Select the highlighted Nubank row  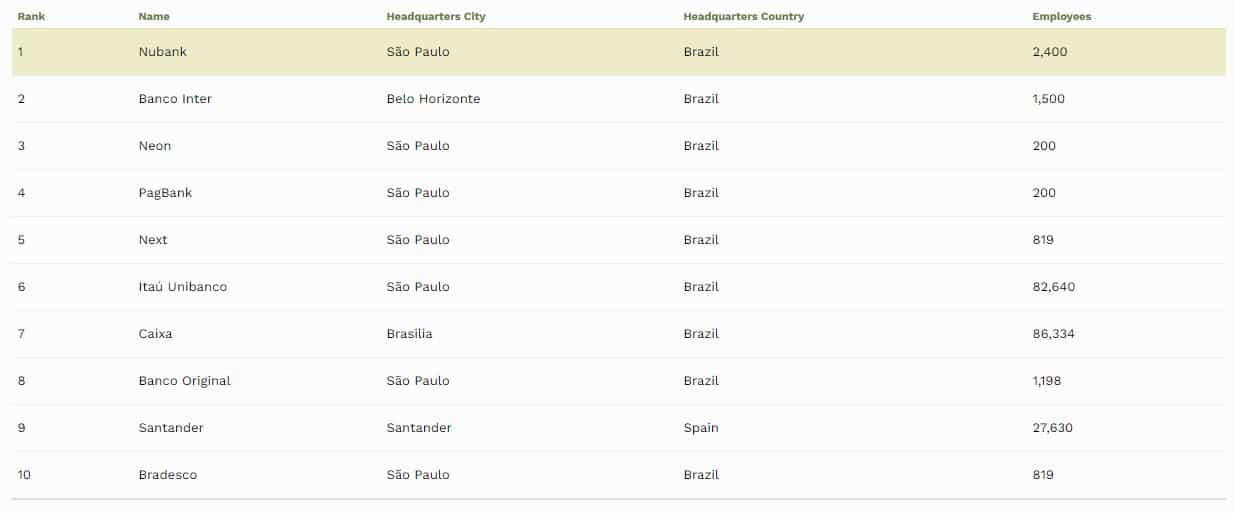coord(618,52)
